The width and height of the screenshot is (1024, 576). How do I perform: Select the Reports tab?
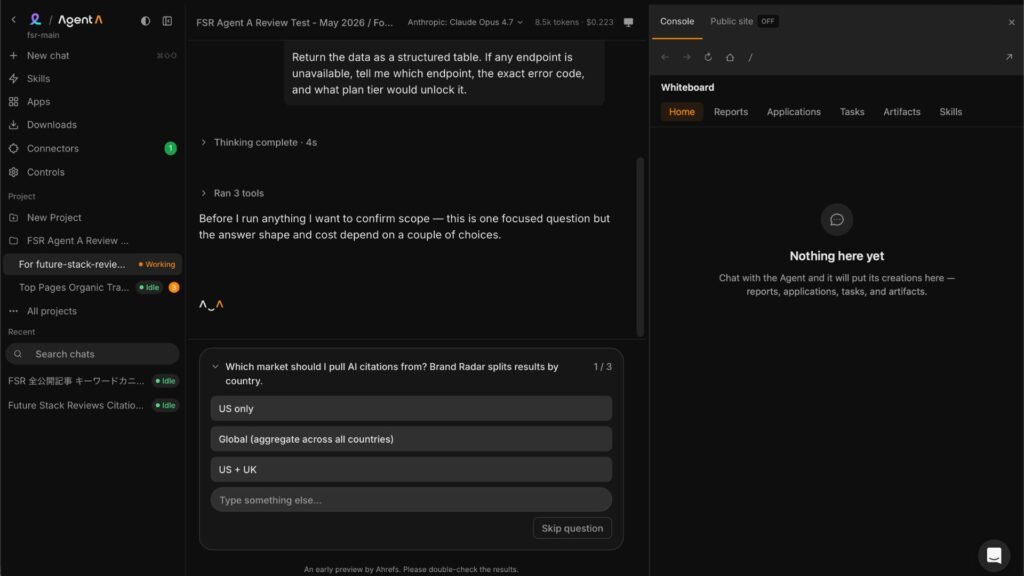[730, 112]
